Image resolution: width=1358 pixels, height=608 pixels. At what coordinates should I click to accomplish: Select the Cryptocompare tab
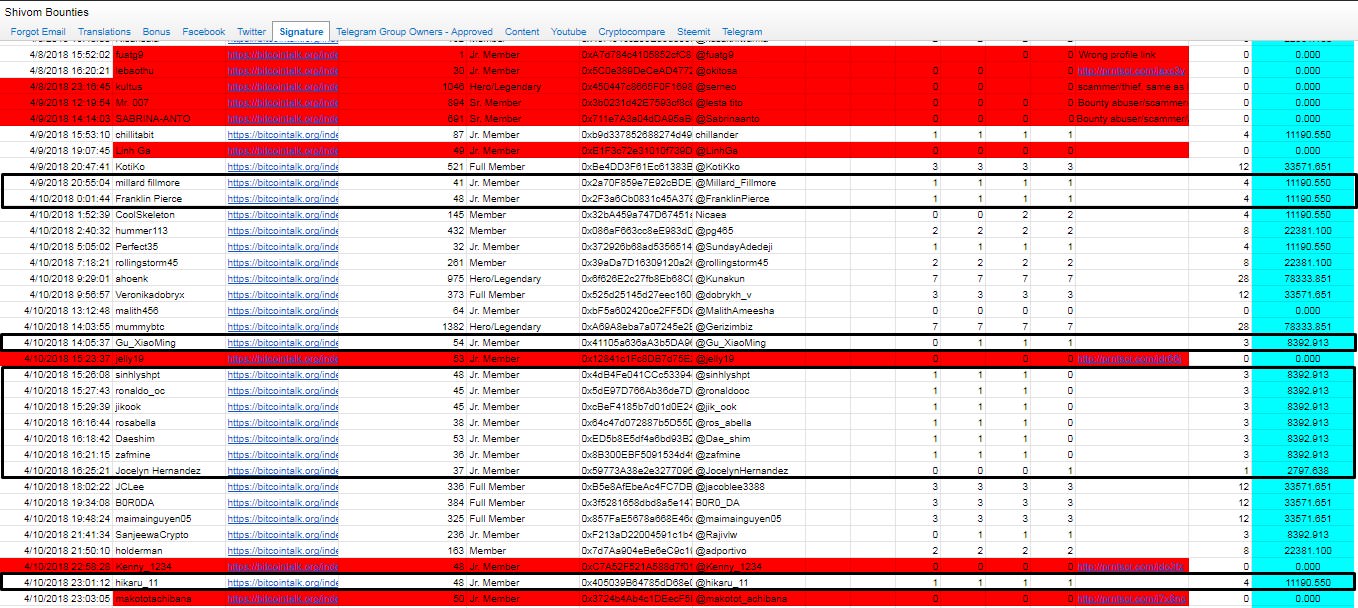click(632, 32)
